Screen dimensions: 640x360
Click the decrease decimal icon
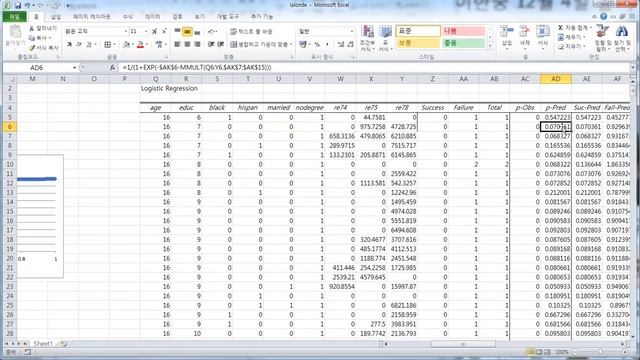350,44
